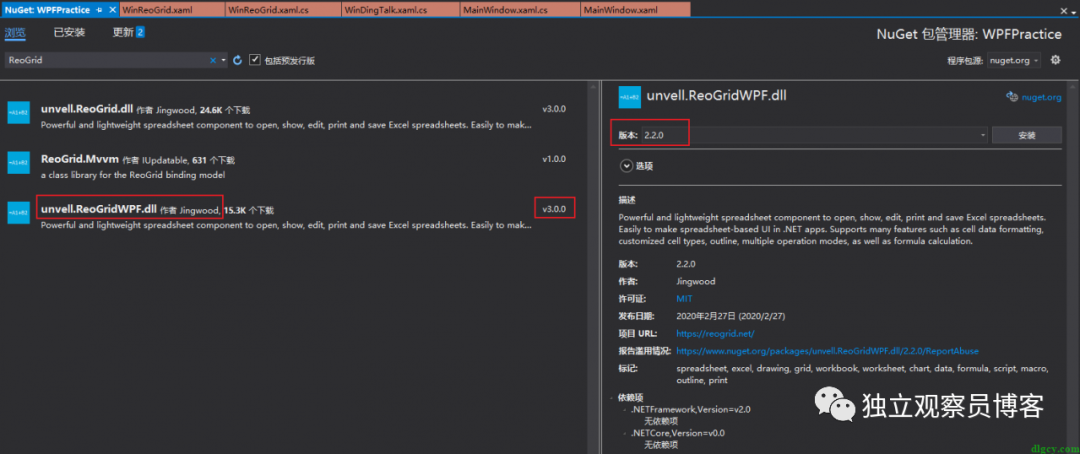The image size is (1080, 454).
Task: Click into the ReoGrid search field
Action: point(107,61)
